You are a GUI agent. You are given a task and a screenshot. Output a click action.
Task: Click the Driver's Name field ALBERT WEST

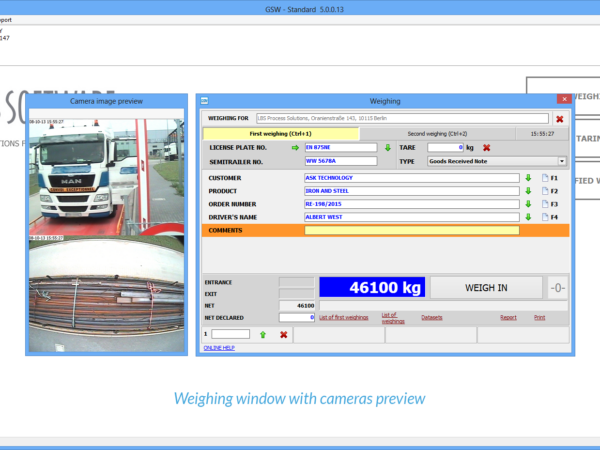(412, 217)
